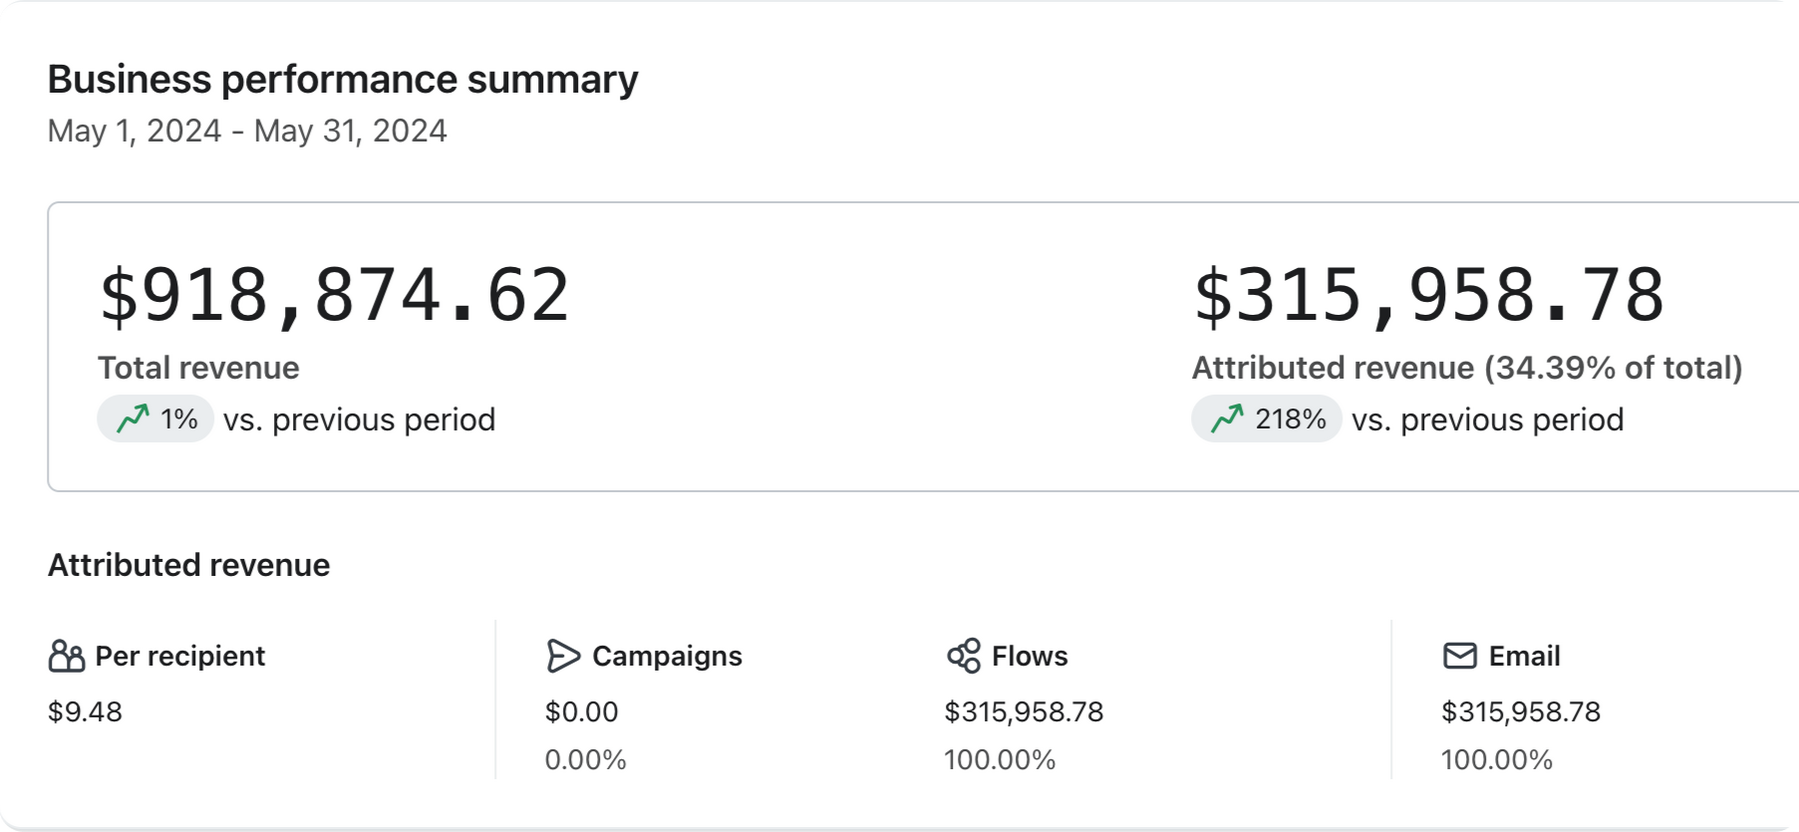Click the large attributed revenue amount
The image size is (1799, 832).
[x=1429, y=295]
